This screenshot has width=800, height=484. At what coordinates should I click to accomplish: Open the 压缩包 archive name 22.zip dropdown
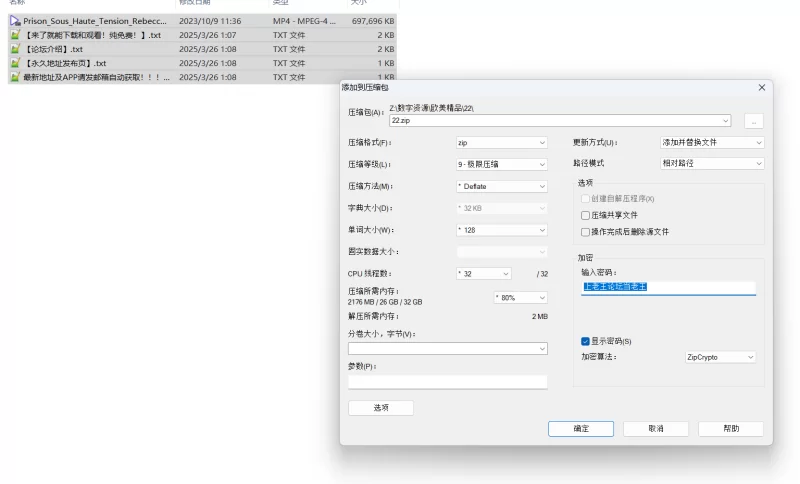click(x=725, y=121)
